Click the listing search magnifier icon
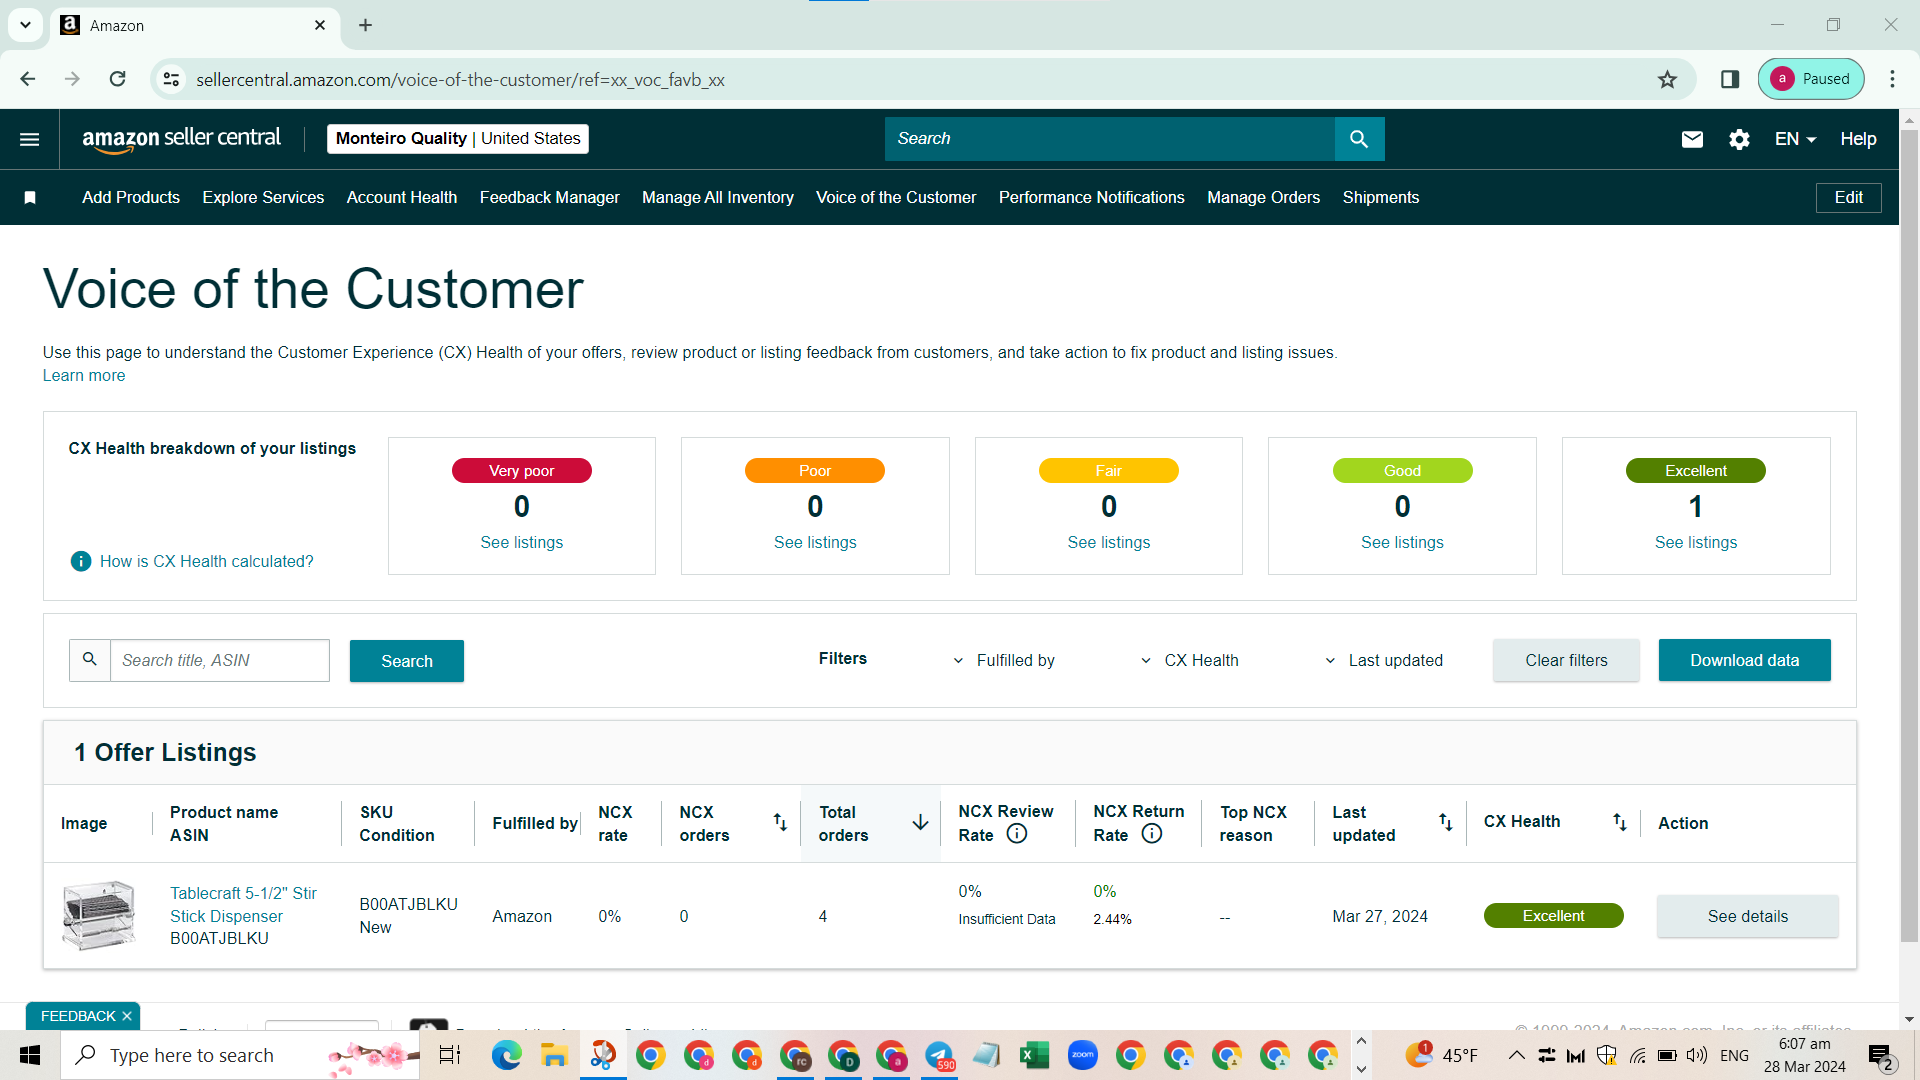 point(90,660)
